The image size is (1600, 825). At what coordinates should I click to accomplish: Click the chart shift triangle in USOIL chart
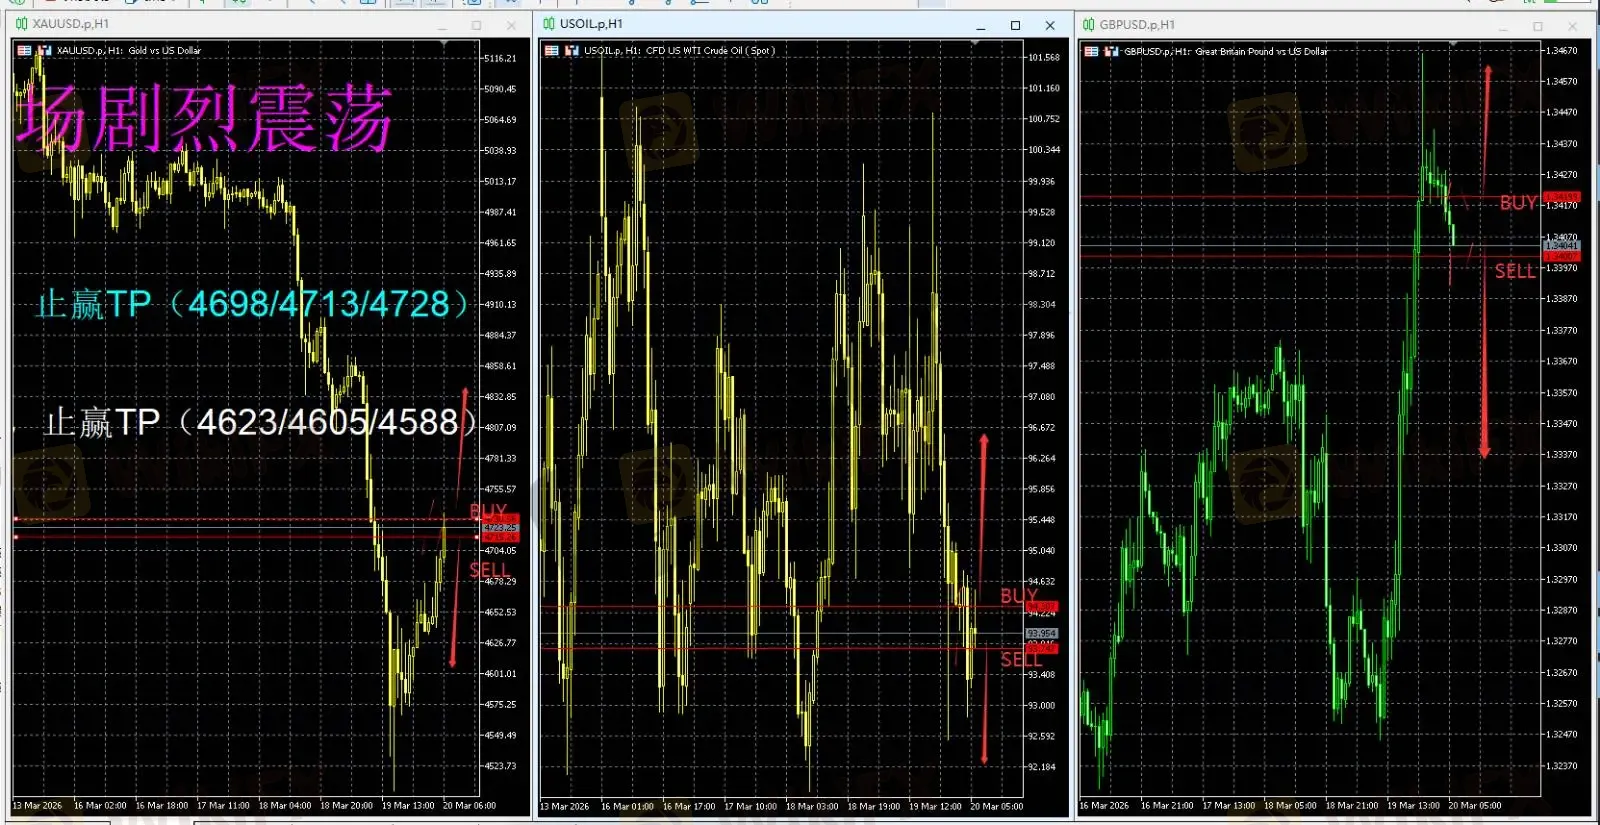(975, 44)
